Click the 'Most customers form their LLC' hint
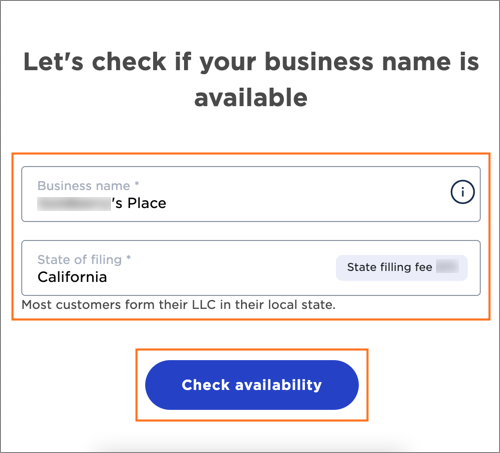The width and height of the screenshot is (500, 453). (178, 305)
